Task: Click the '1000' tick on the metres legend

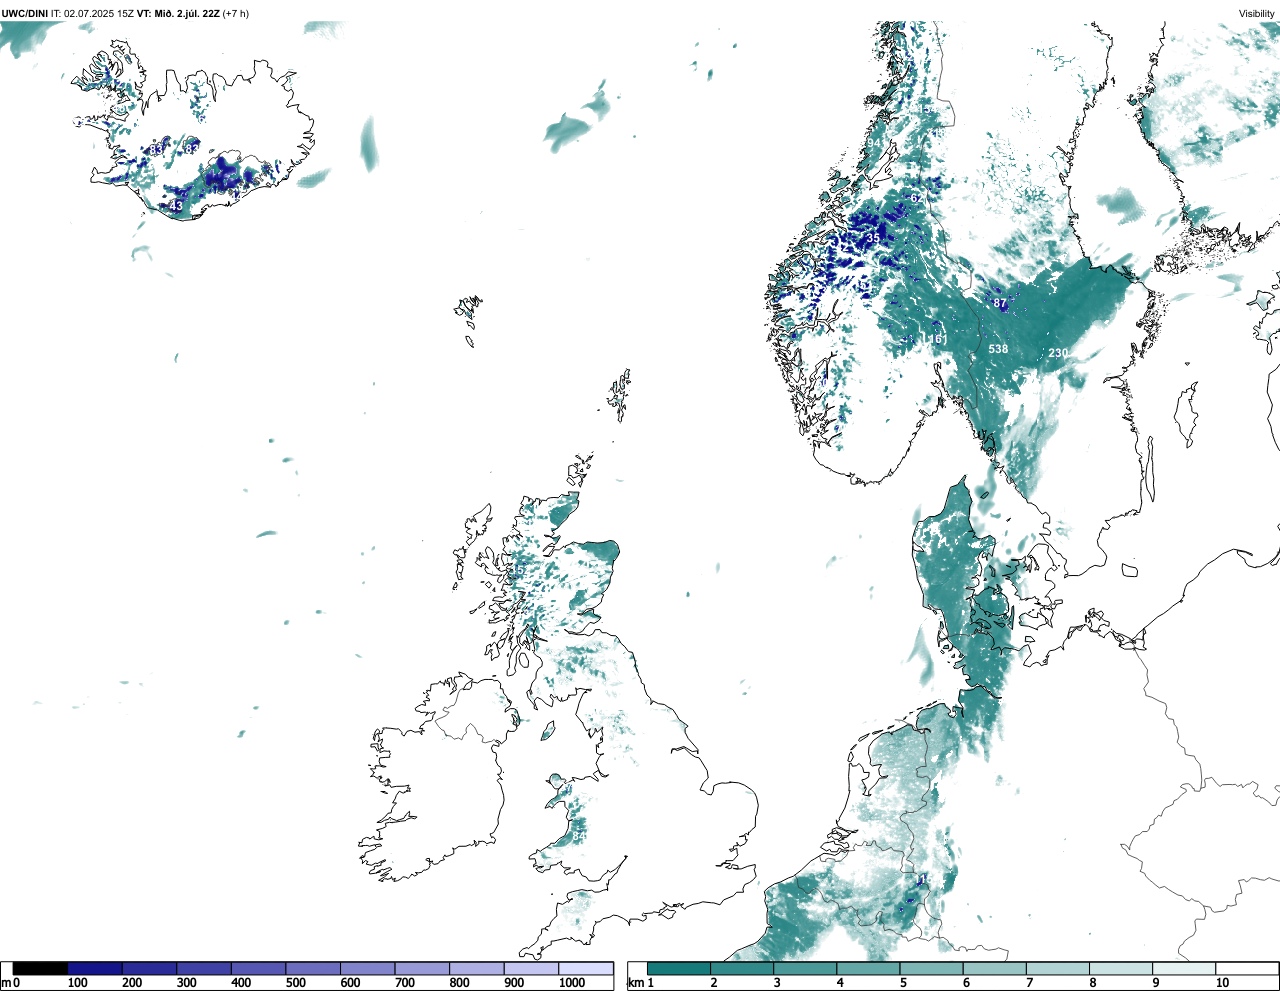Action: 572,983
